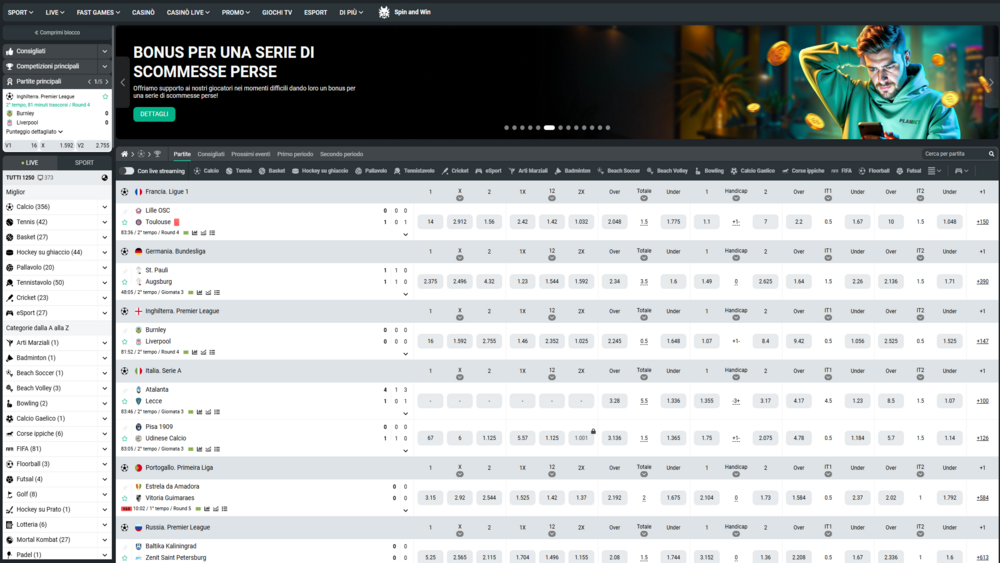Star the Baltika Kaliningrad vs Zenit match
1000x563 pixels.
tap(125, 558)
